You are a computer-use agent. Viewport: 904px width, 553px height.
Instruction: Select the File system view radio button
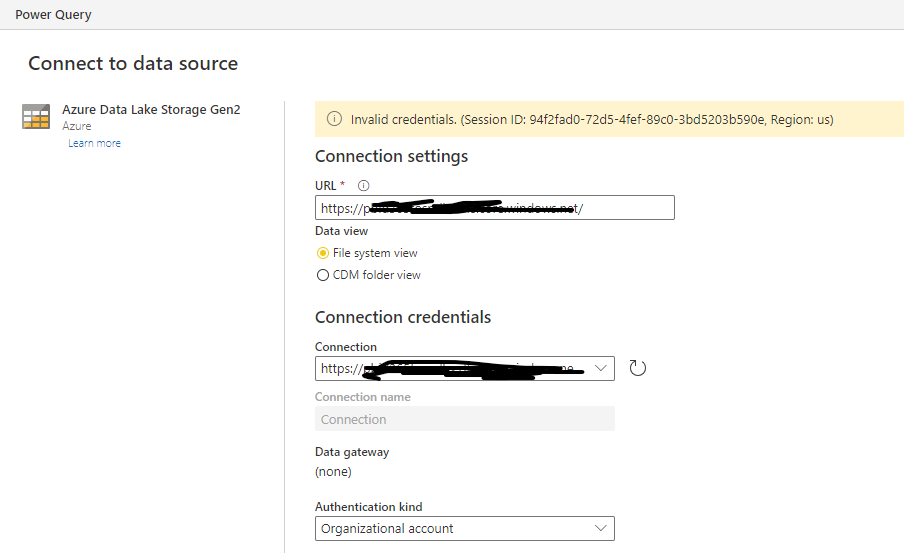323,253
